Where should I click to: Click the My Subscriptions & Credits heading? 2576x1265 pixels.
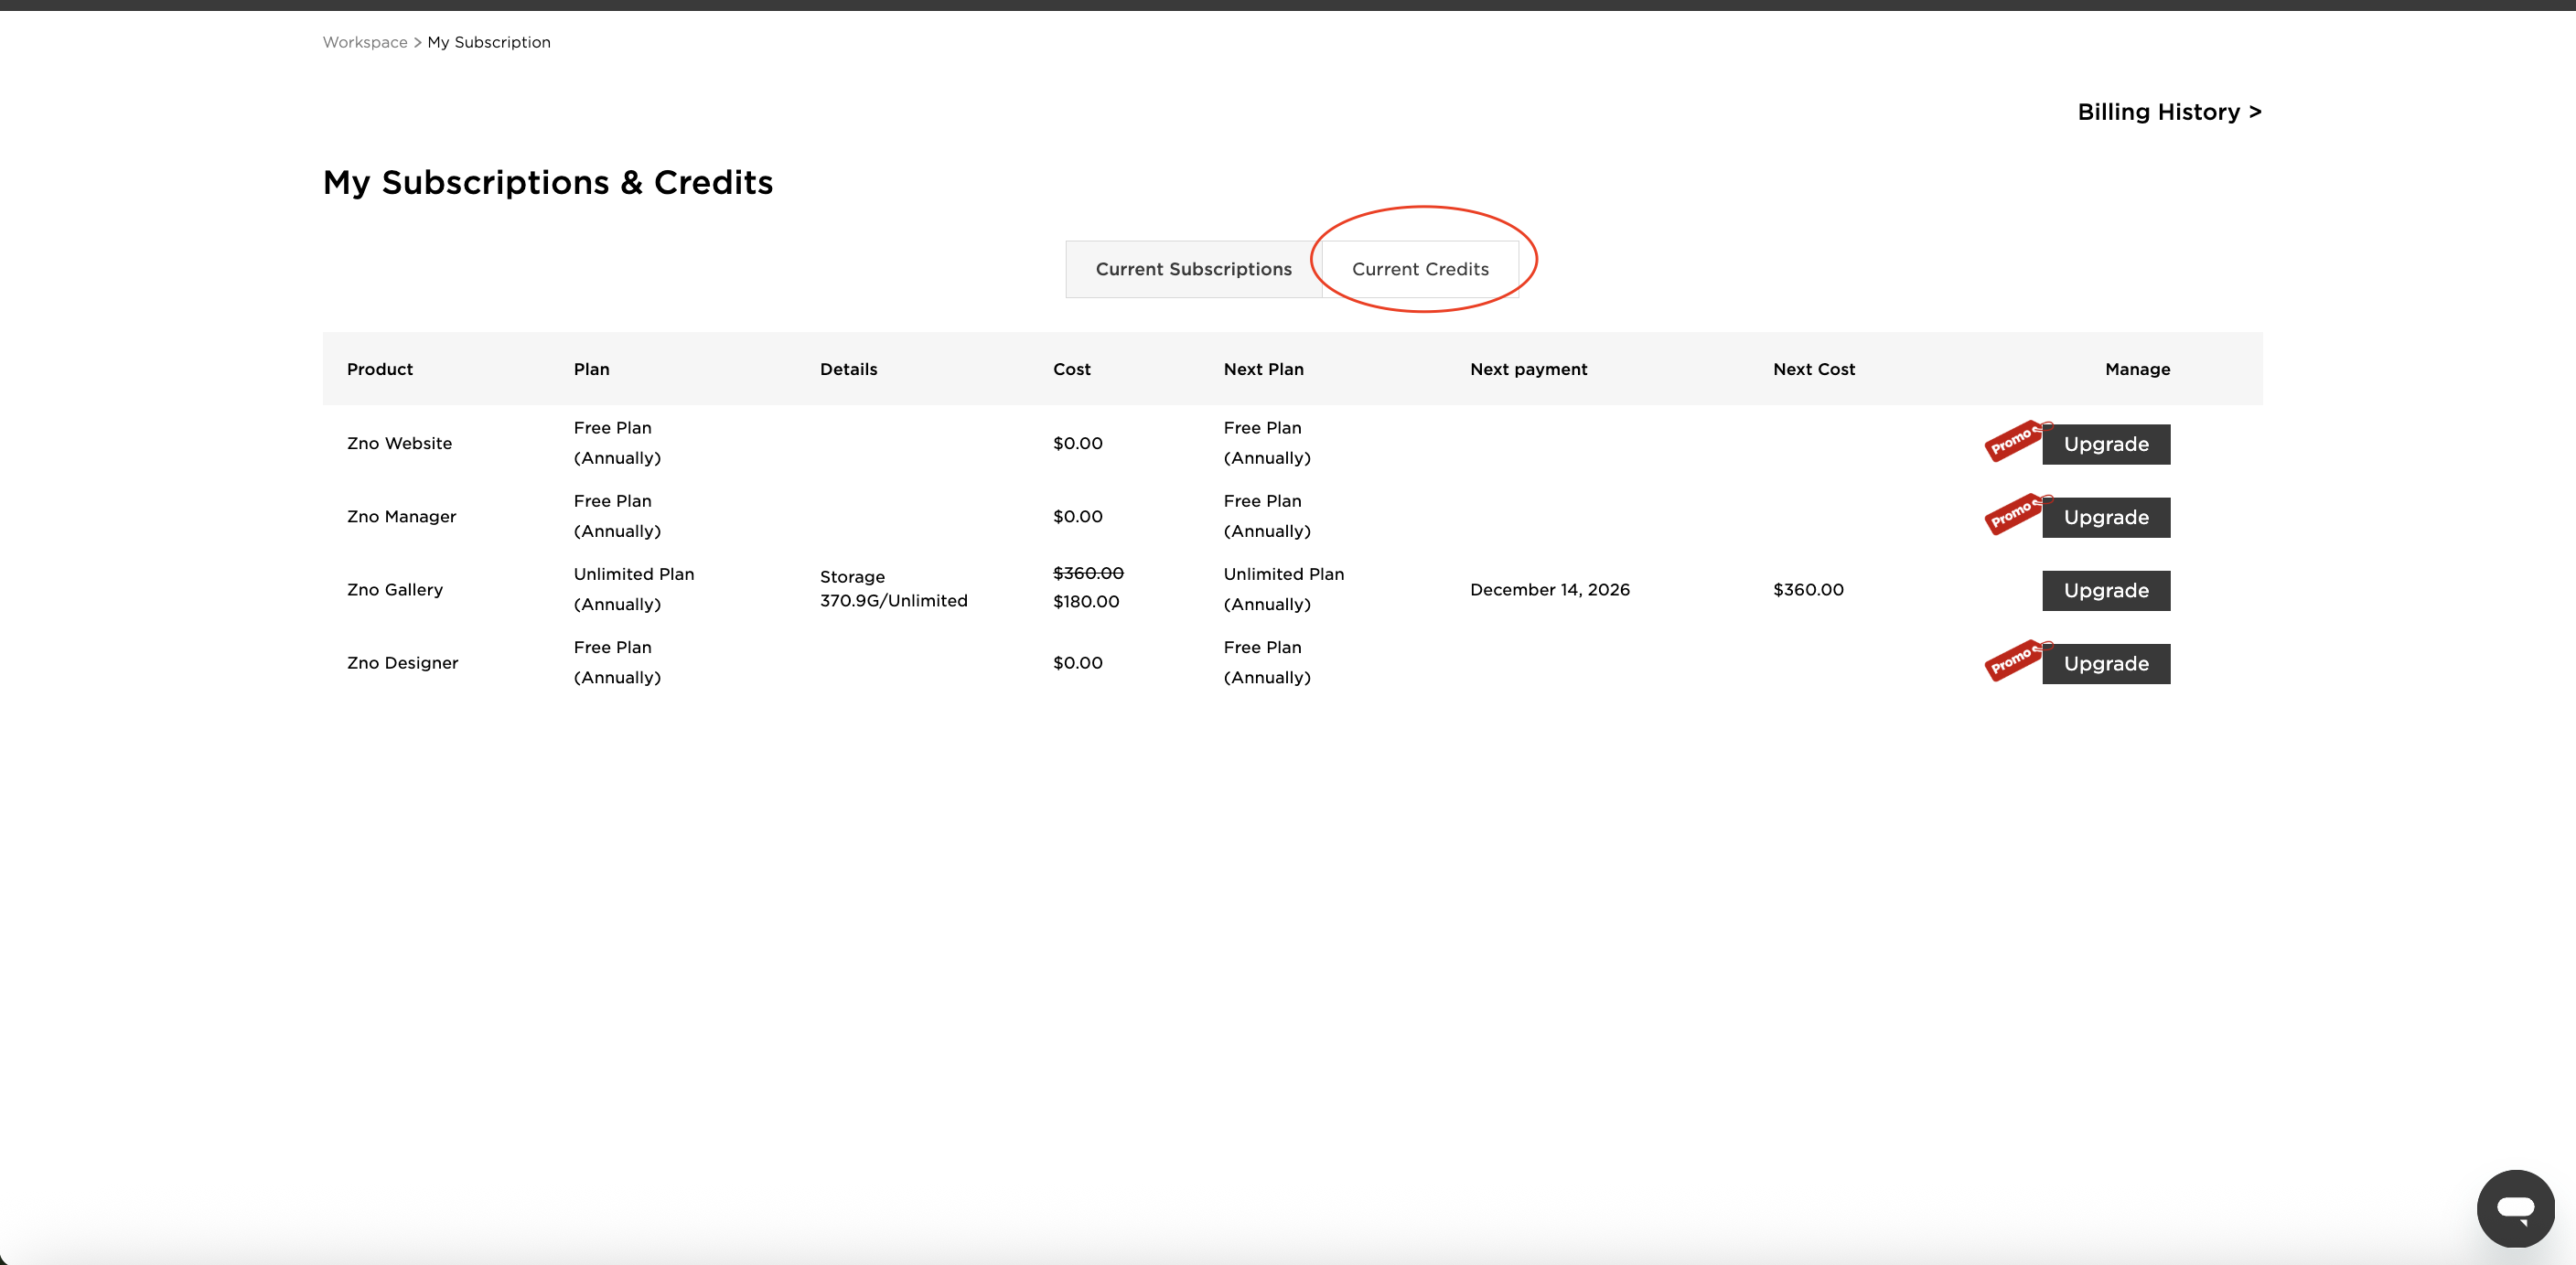pos(548,183)
